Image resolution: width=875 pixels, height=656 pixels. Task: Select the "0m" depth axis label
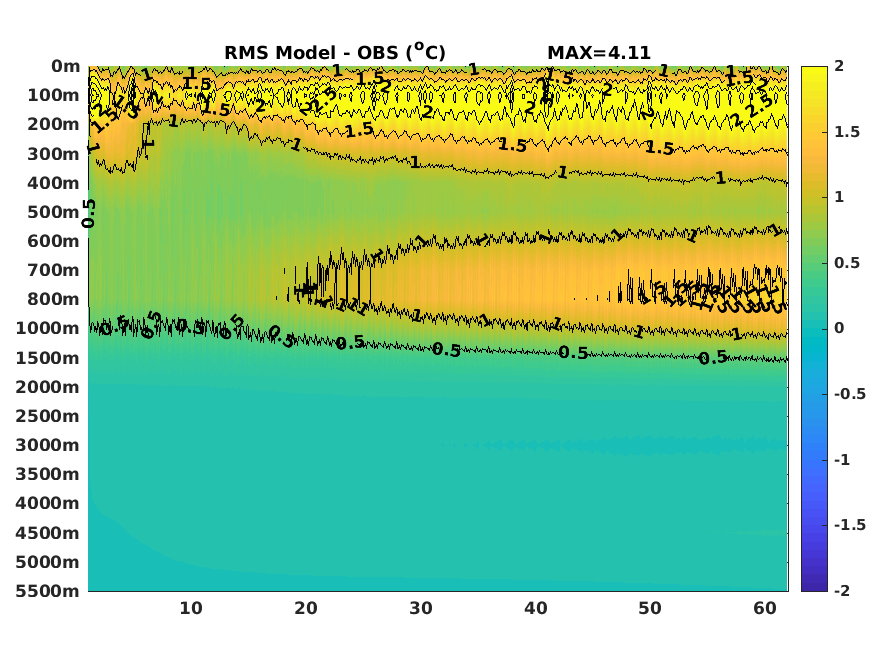(x=66, y=66)
